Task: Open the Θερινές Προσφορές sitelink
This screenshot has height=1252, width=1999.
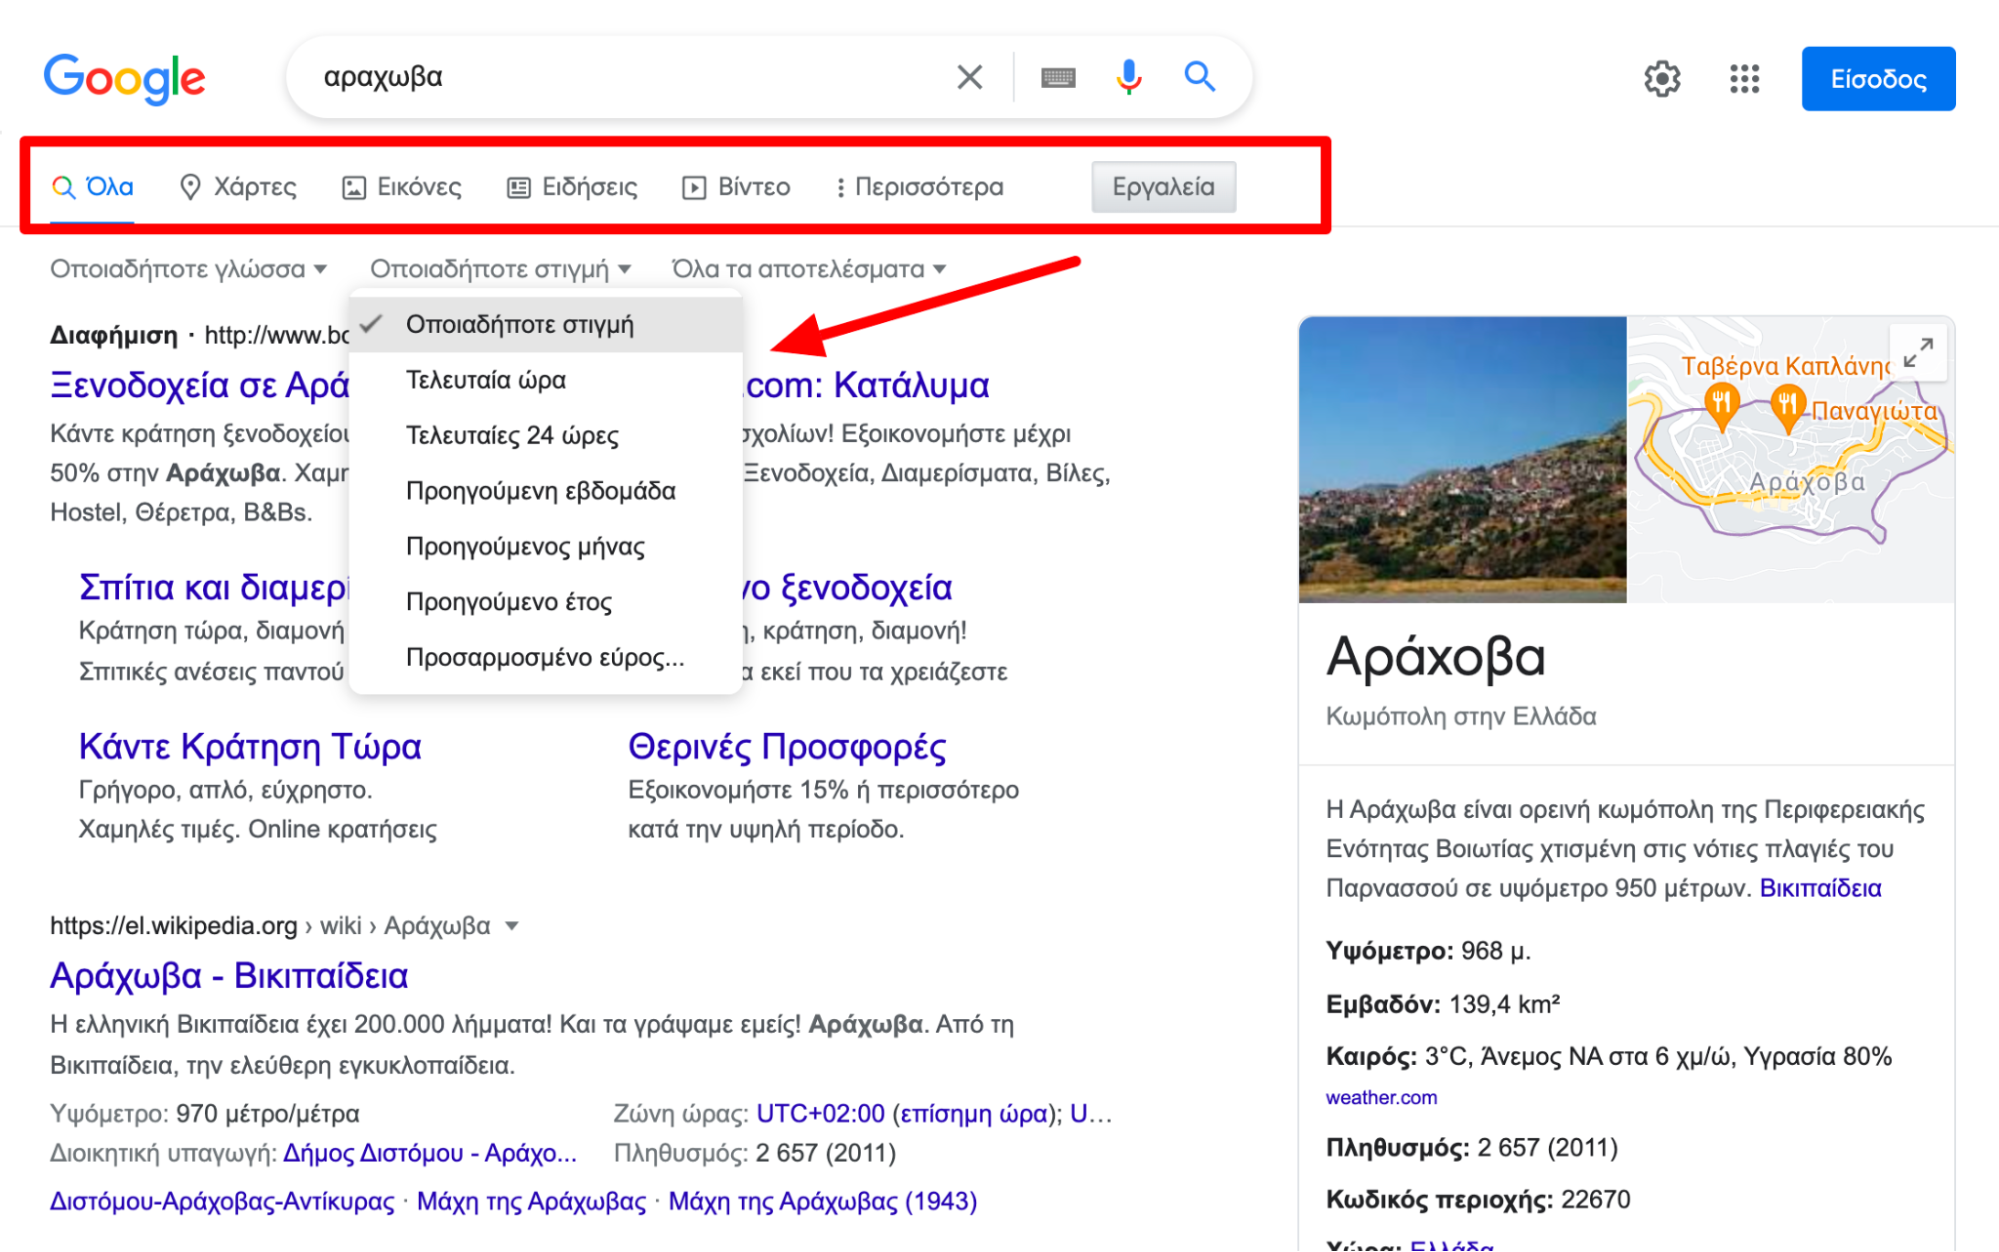Action: click(x=787, y=747)
